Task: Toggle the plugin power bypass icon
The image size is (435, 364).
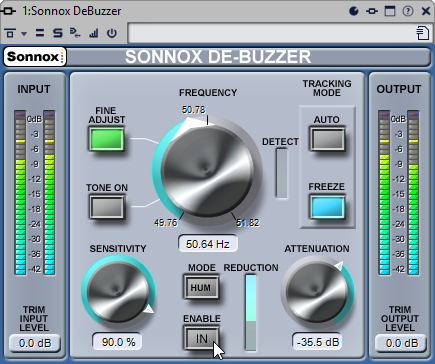Action: point(112,33)
